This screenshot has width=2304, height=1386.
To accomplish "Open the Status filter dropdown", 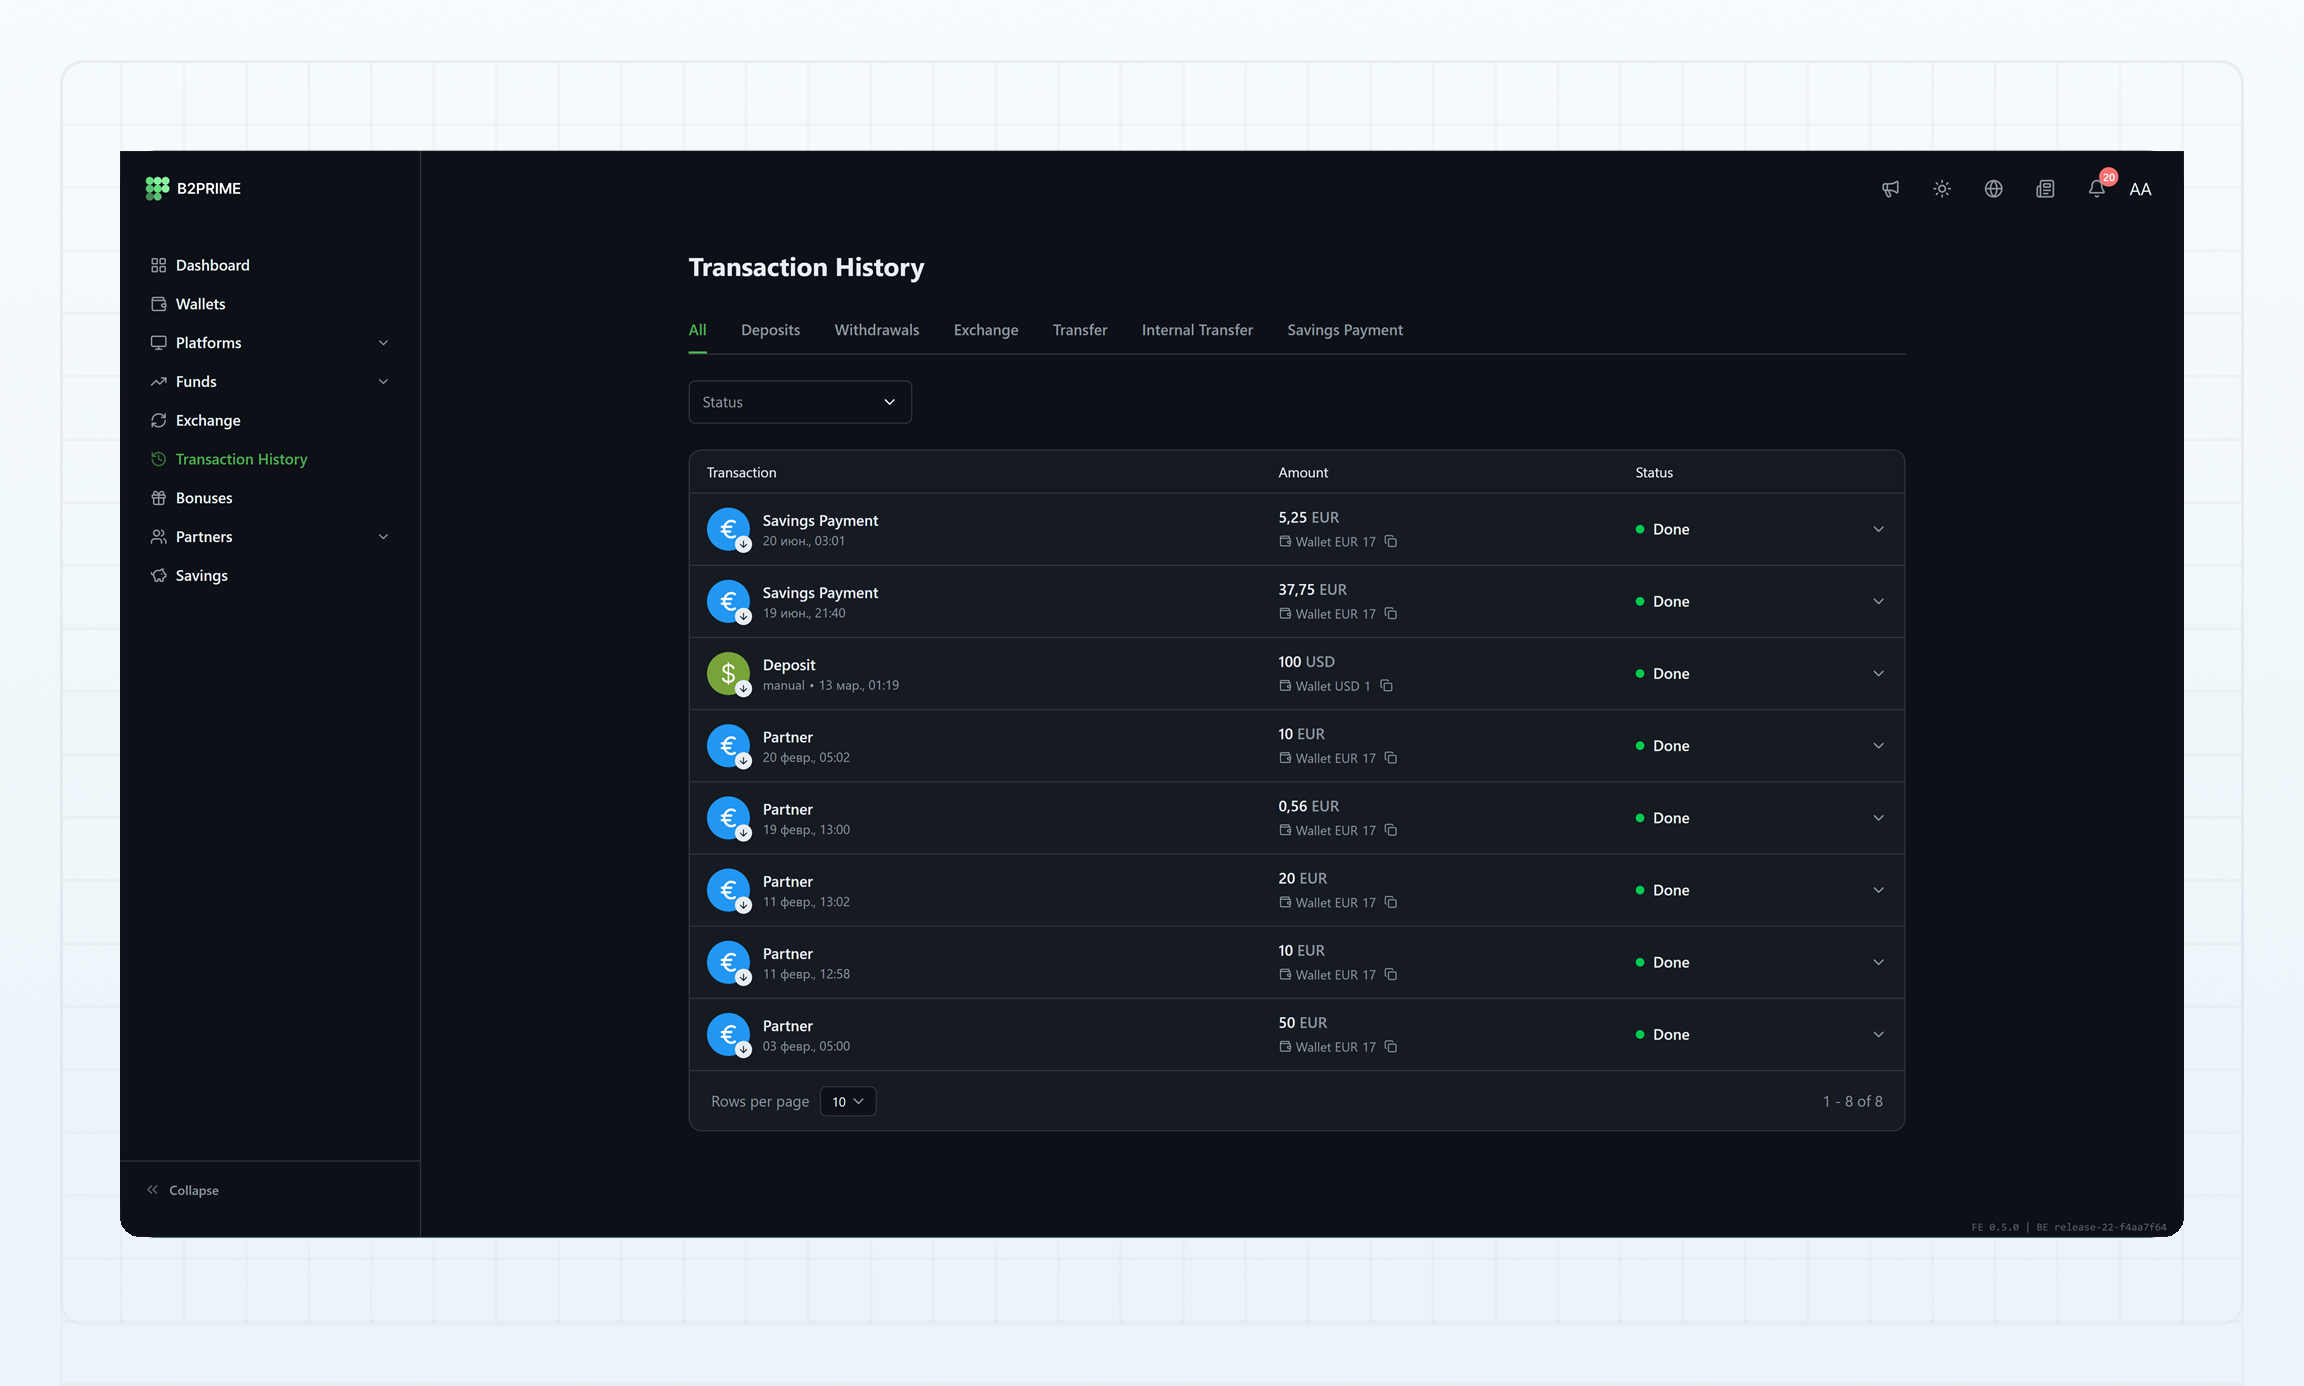I will [x=800, y=402].
